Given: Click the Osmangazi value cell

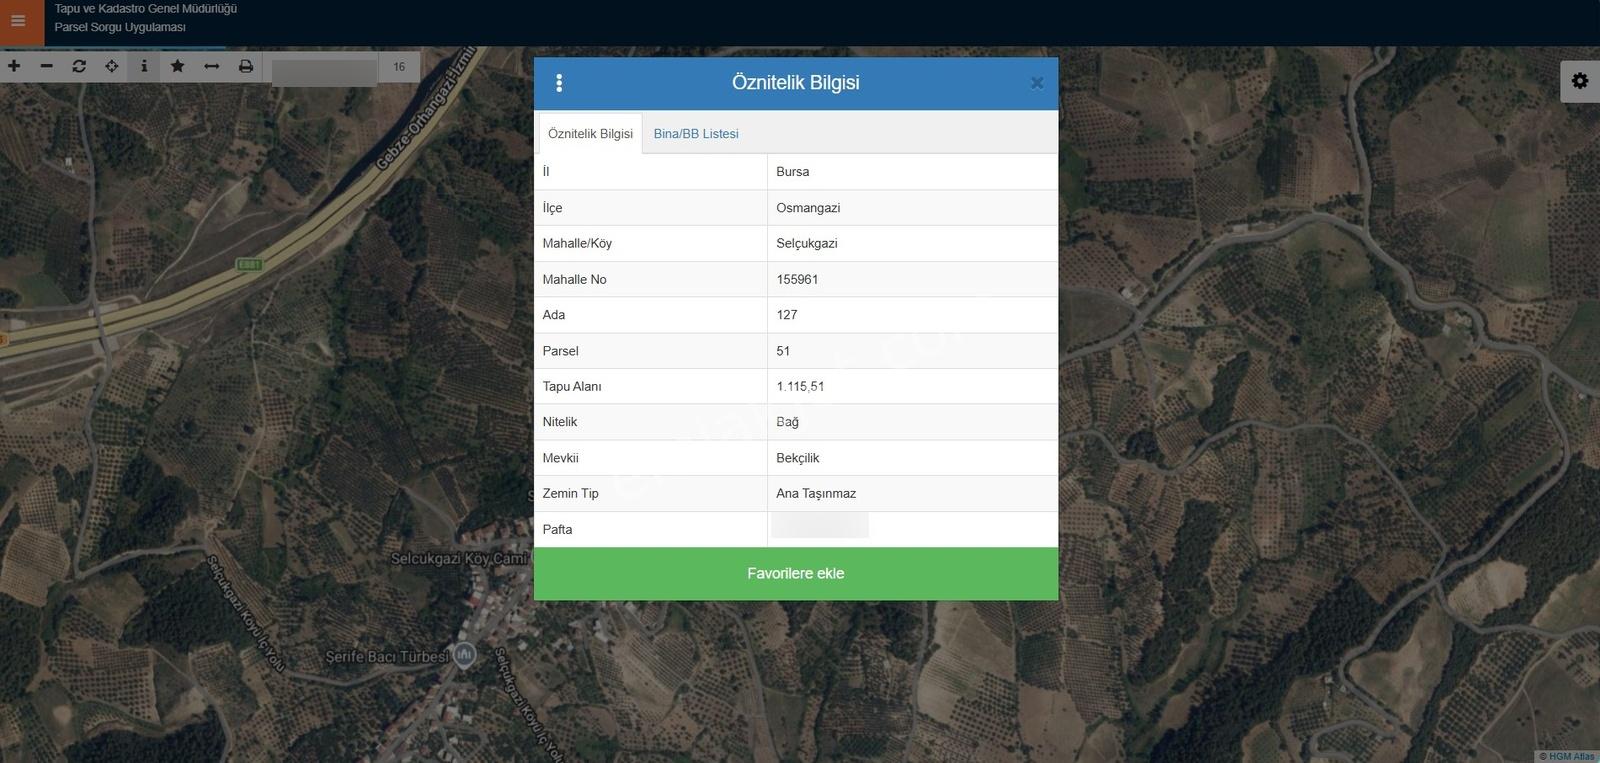Looking at the screenshot, I should coord(912,208).
